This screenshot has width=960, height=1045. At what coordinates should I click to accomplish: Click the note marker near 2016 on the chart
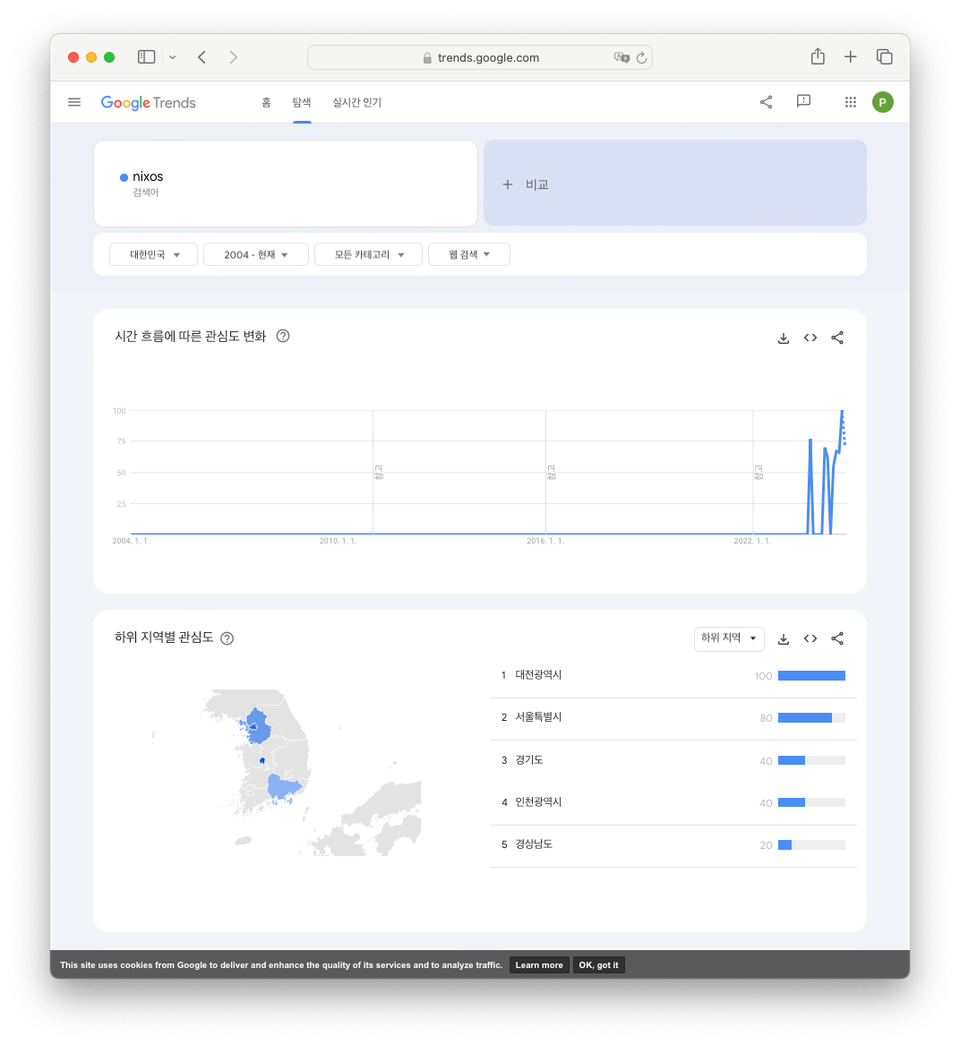point(551,472)
